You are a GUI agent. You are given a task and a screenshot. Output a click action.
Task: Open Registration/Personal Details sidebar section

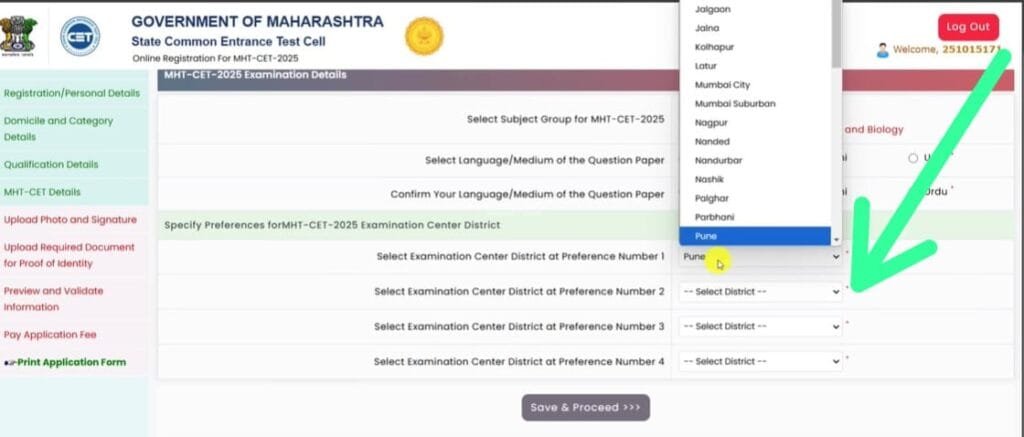pyautogui.click(x=72, y=93)
